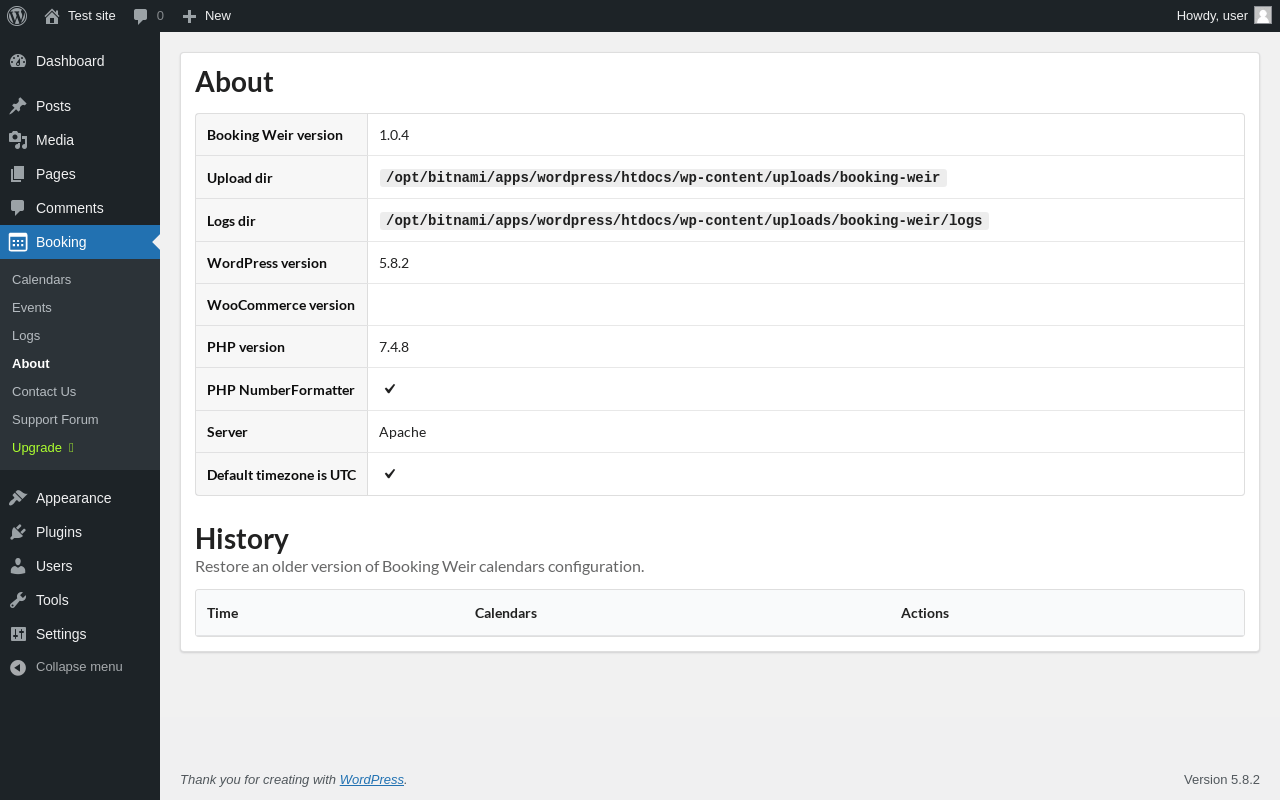Screen dimensions: 1280x800
Task: Open Dashboard menu item
Action: point(70,61)
